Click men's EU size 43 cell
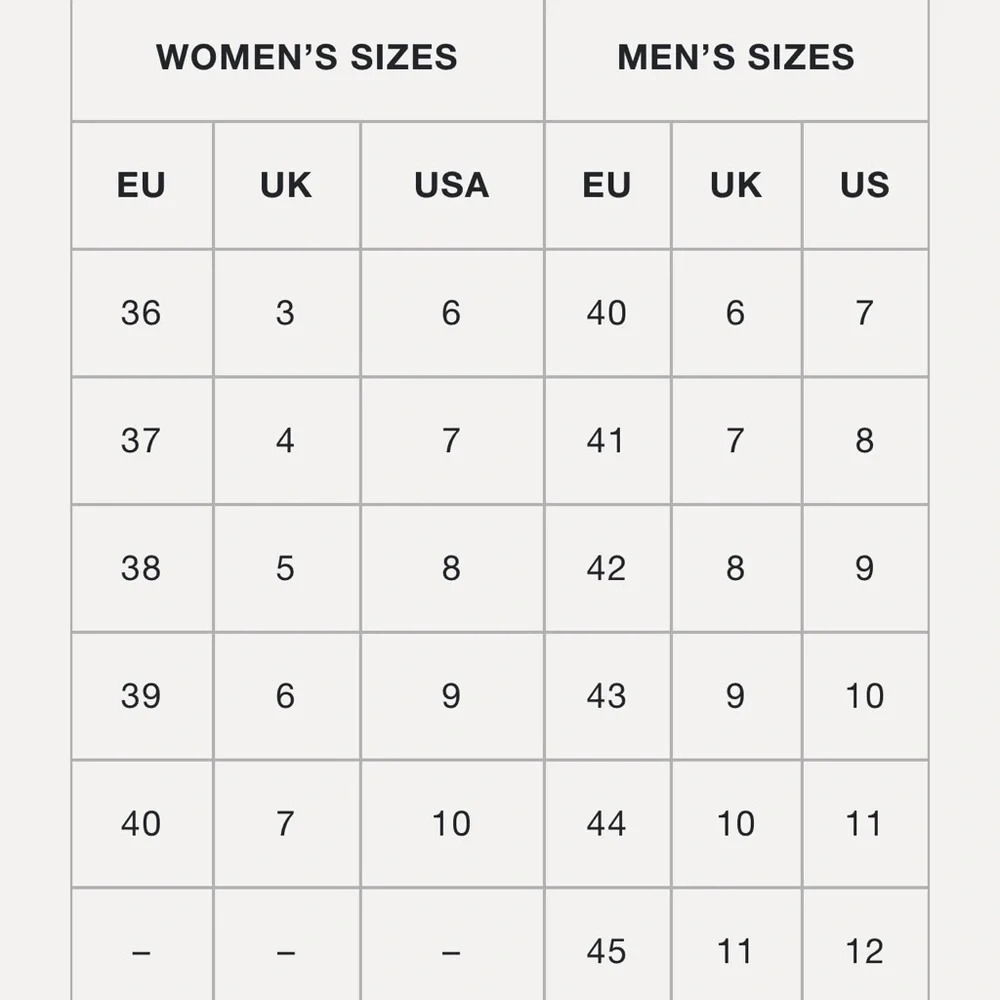Screen dimensions: 1000x1000 (607, 696)
